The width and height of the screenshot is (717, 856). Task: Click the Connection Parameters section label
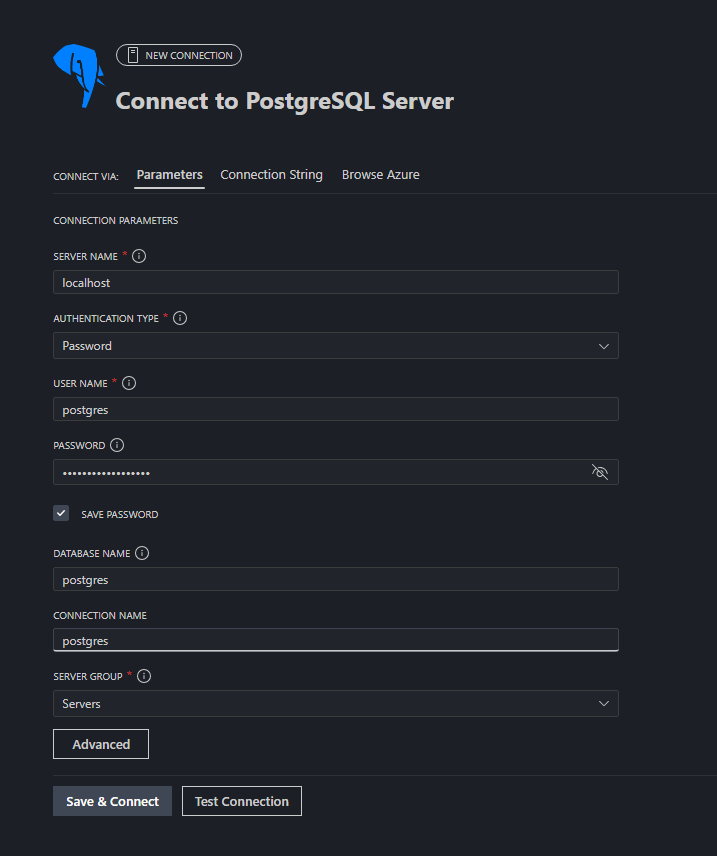coord(116,221)
